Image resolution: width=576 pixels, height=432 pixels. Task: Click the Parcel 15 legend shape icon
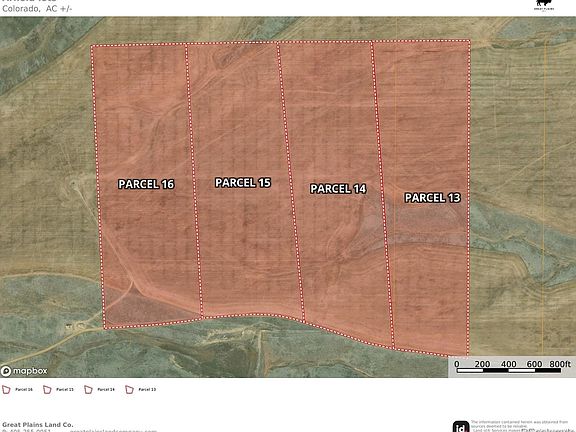tap(47, 389)
